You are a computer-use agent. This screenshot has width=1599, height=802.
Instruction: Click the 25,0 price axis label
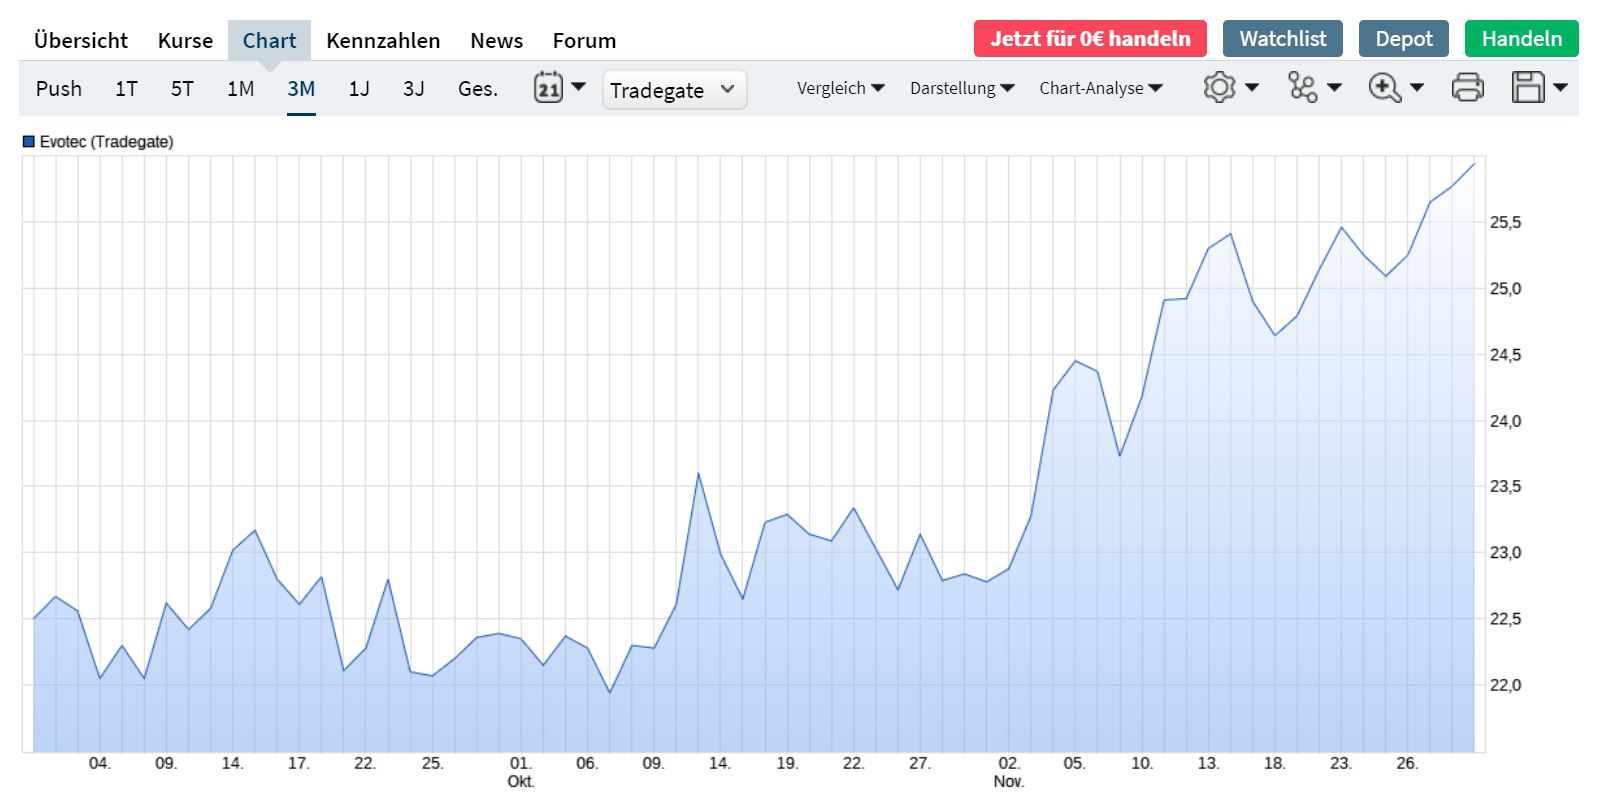click(x=1505, y=289)
